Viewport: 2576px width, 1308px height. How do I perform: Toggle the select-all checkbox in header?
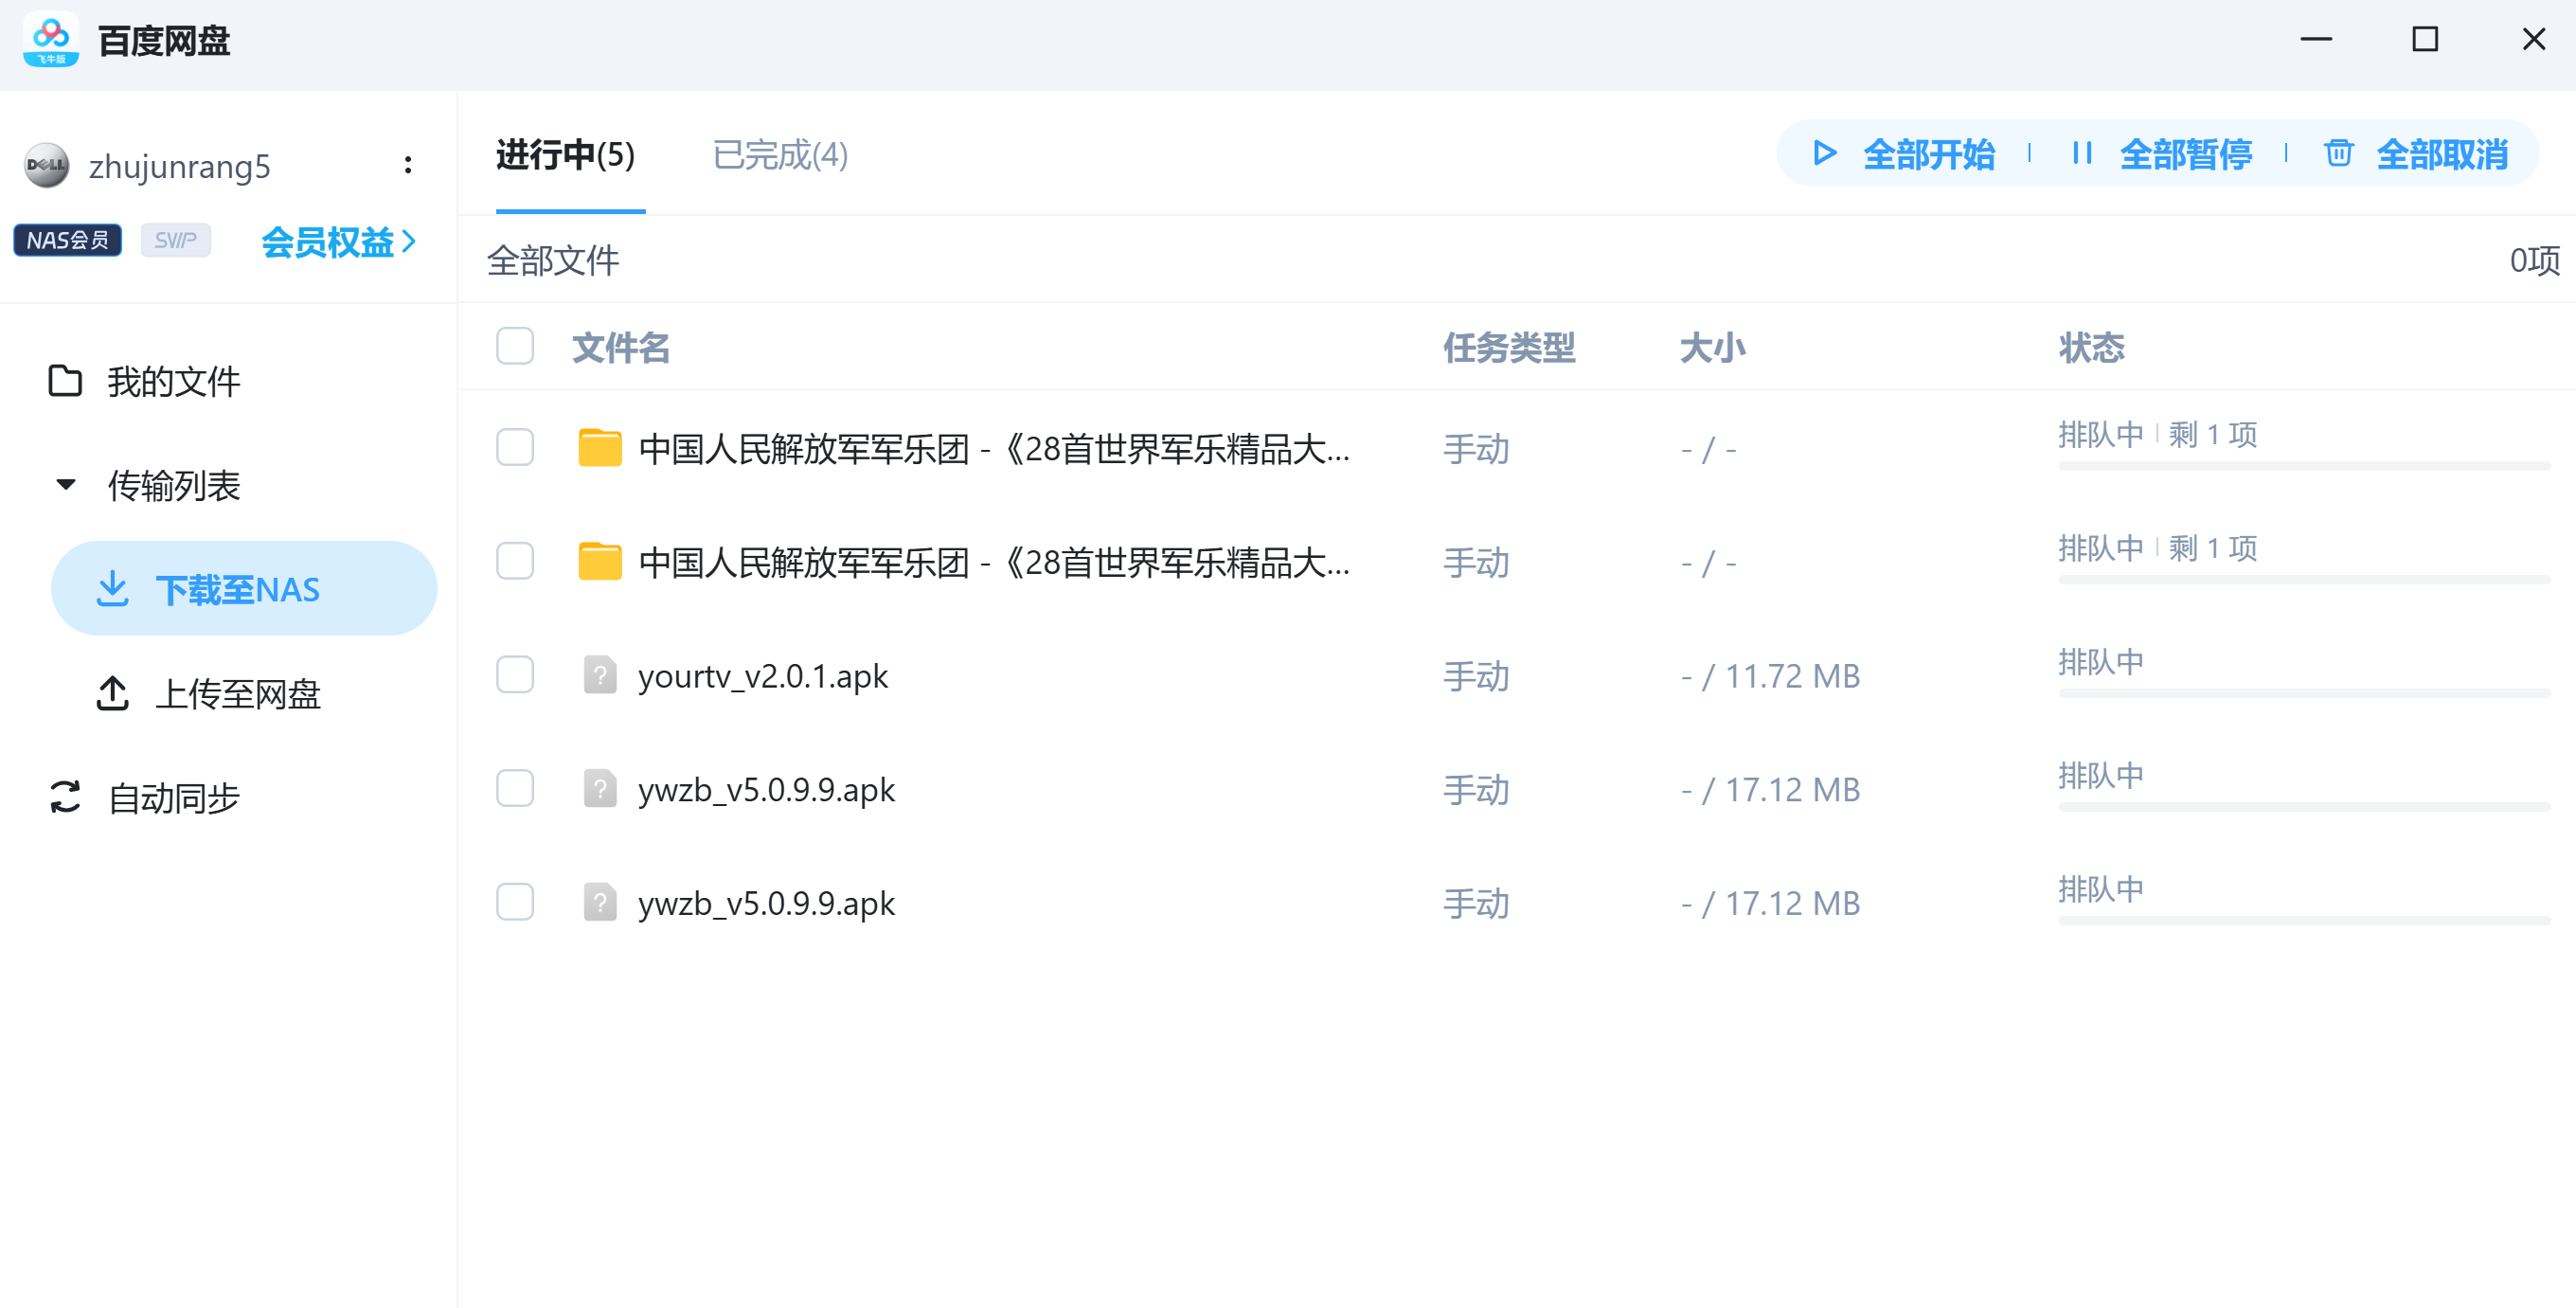tap(515, 346)
